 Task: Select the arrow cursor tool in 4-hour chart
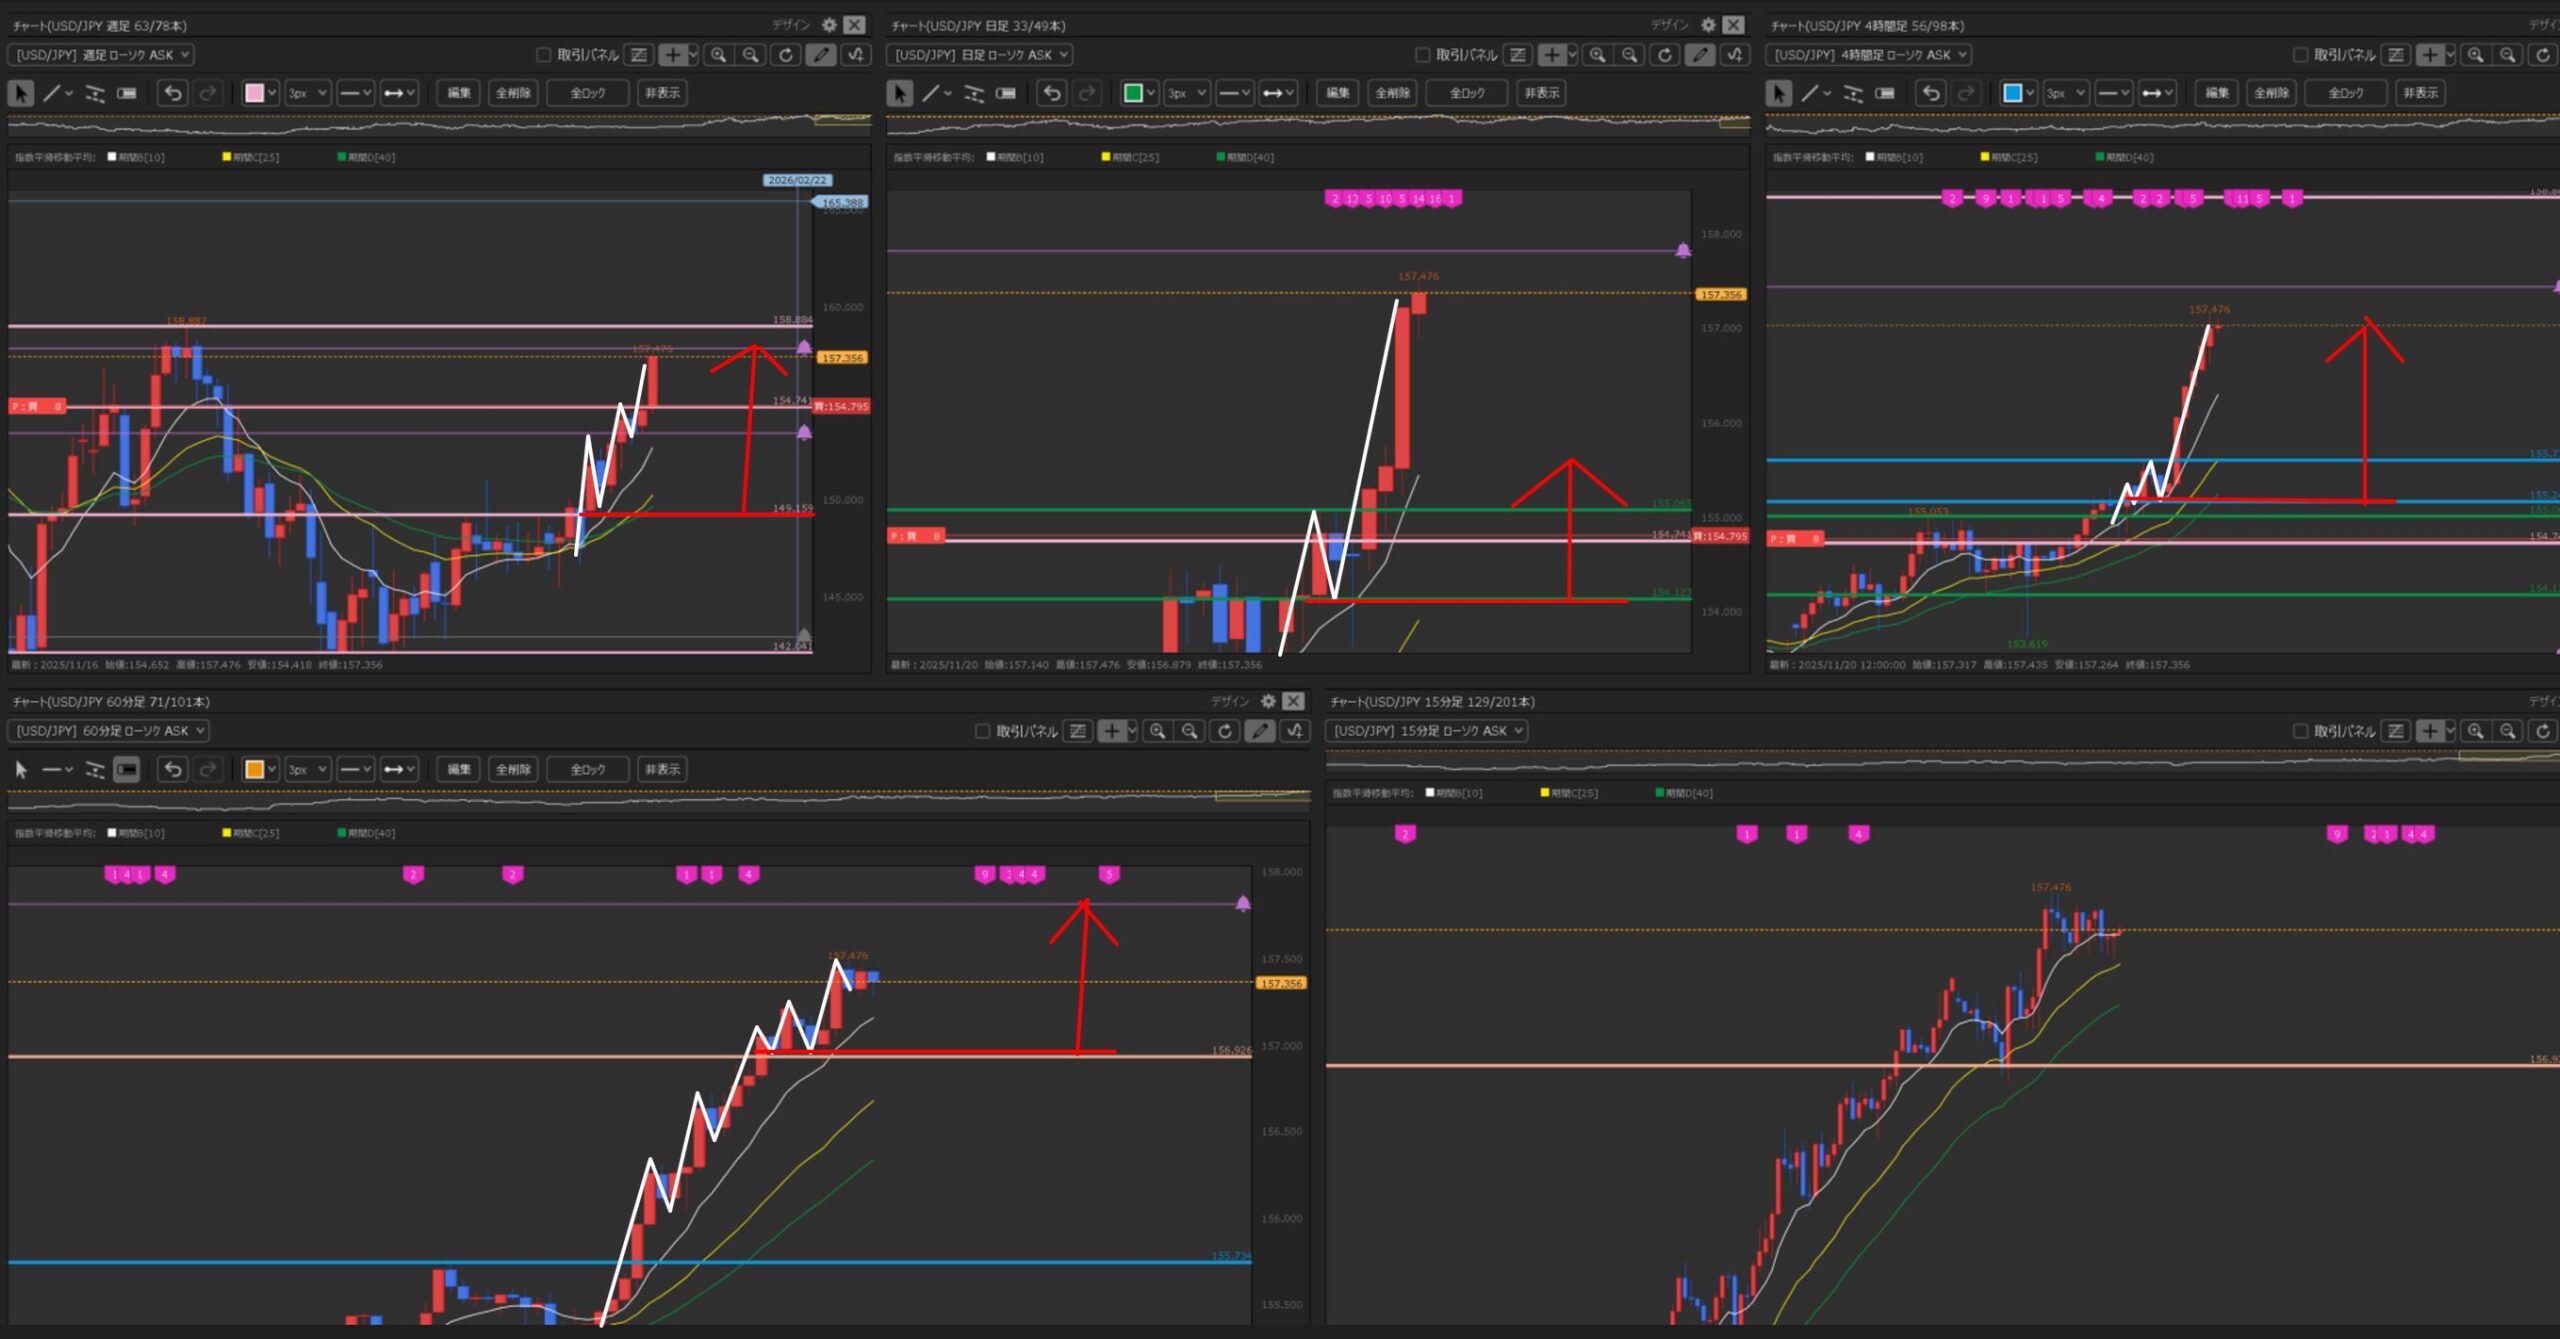1778,93
